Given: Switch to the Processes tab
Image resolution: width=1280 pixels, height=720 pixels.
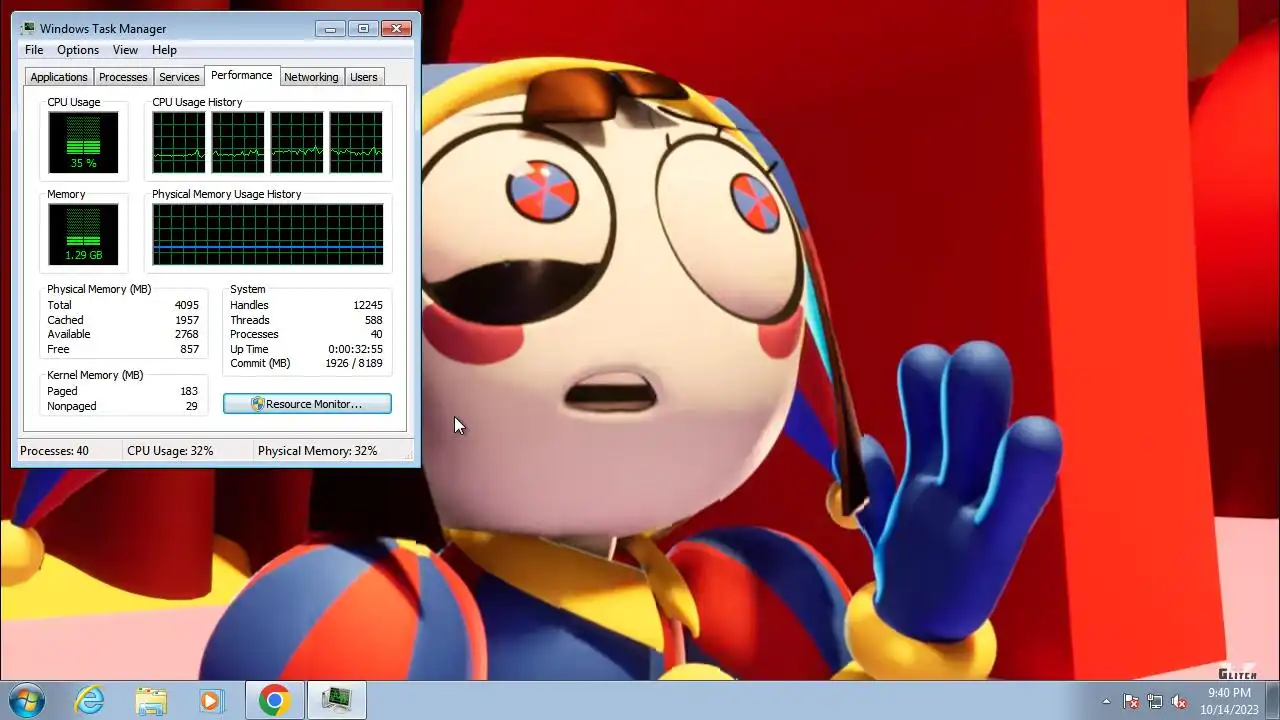Looking at the screenshot, I should point(123,77).
